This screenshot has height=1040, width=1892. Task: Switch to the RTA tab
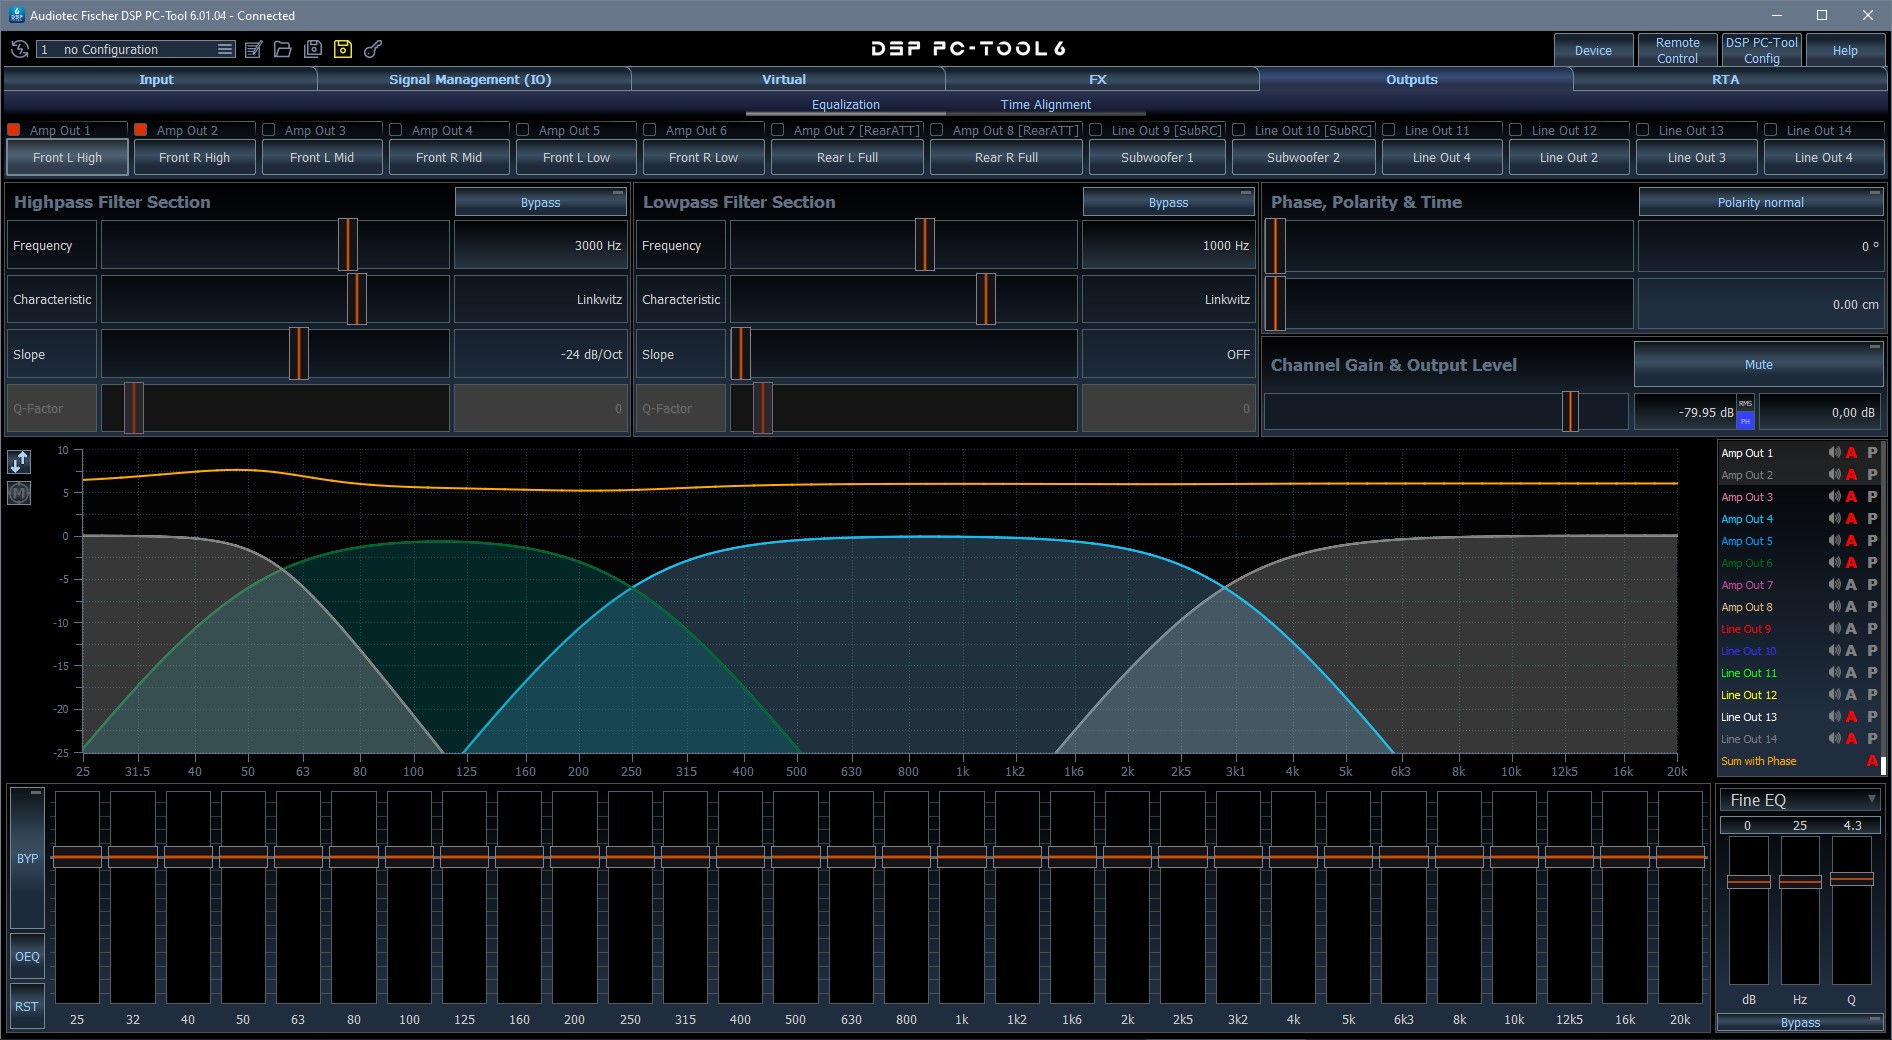(1725, 79)
